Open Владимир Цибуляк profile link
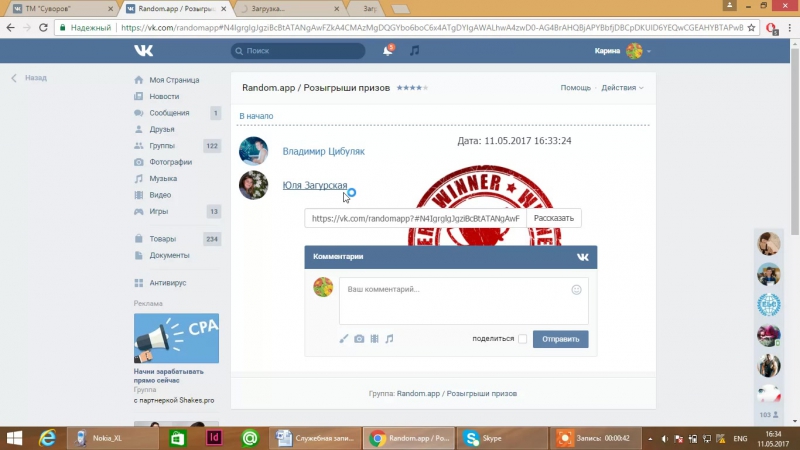Viewport: 800px width, 450px height. [323, 152]
